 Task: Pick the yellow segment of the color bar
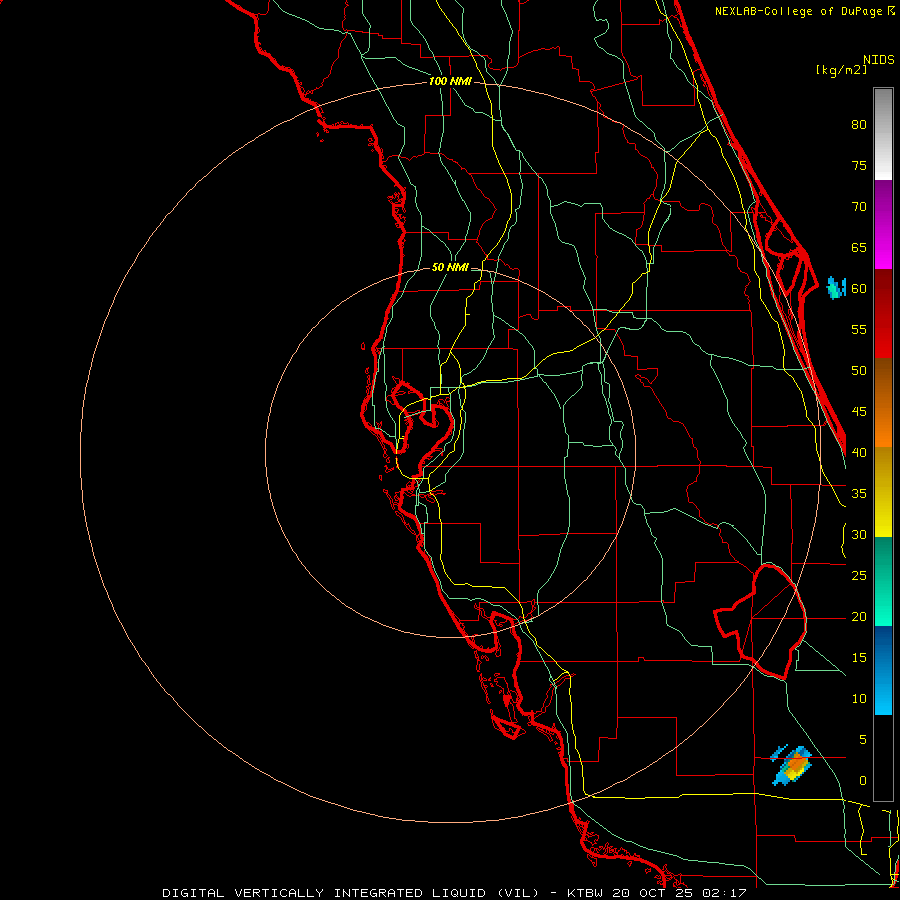pyautogui.click(x=883, y=492)
